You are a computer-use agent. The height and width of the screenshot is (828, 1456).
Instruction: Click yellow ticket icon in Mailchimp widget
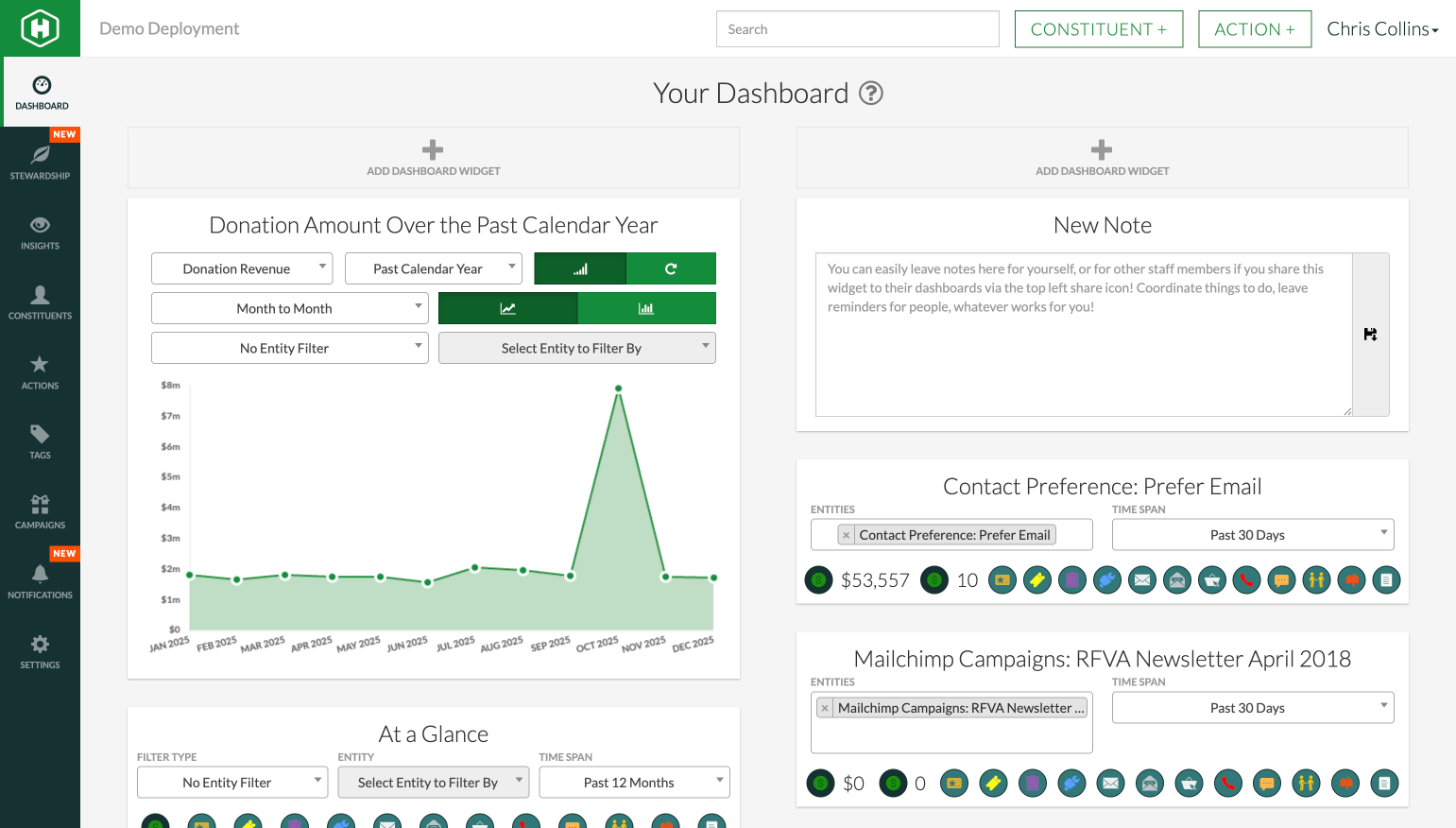992,783
